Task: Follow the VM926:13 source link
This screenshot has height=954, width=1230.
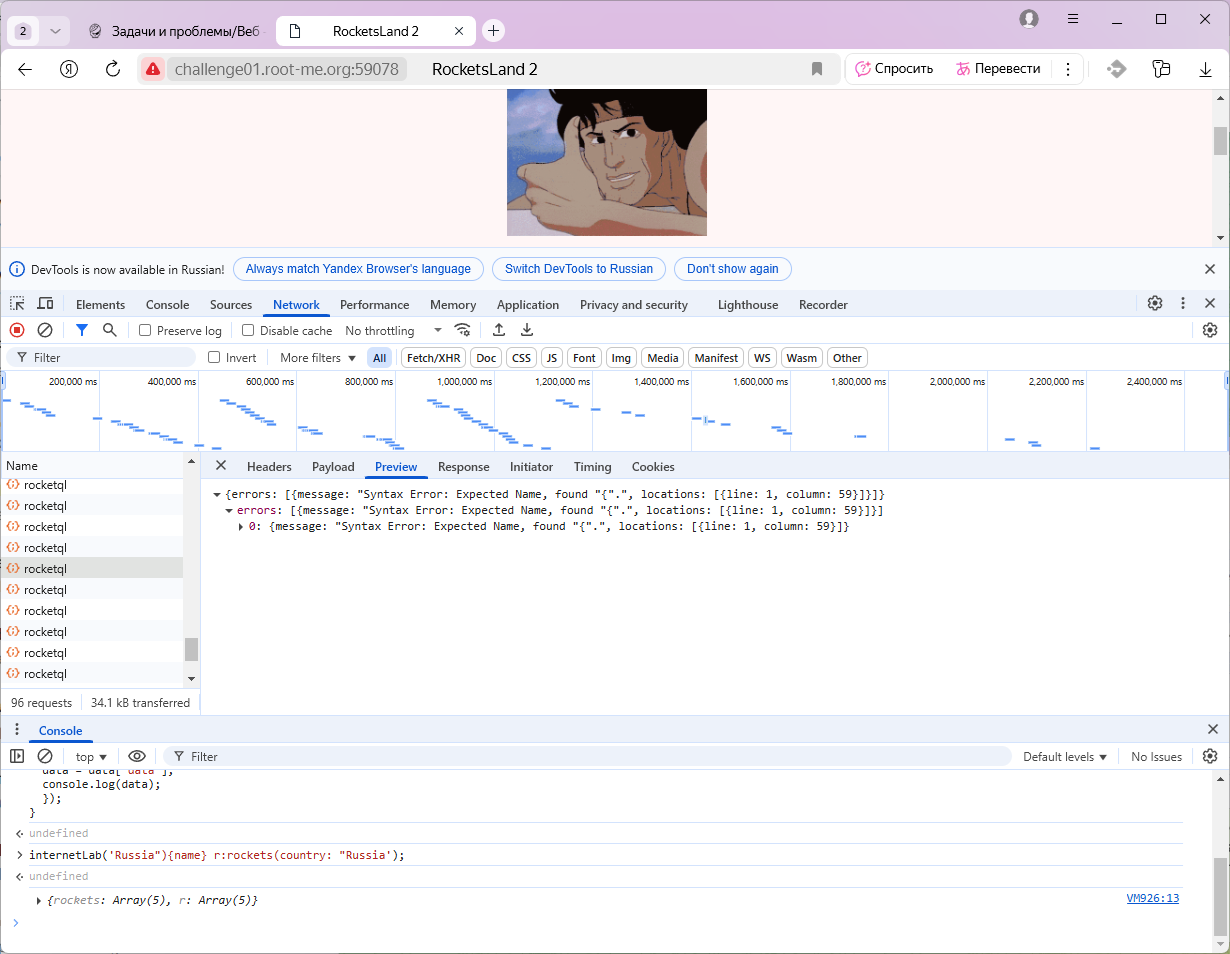Action: tap(1153, 898)
